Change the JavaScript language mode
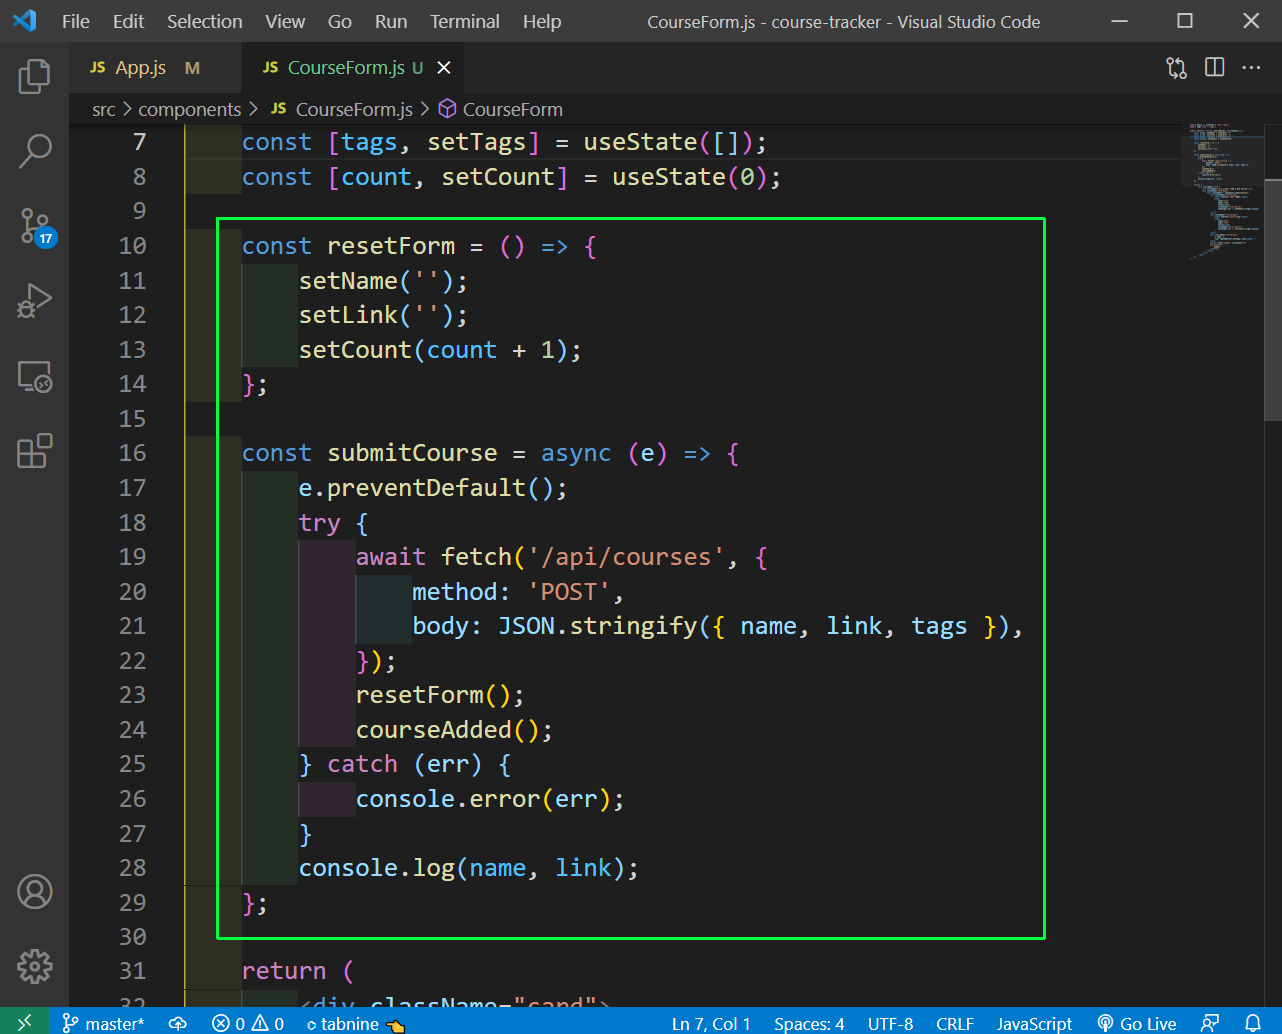1282x1034 pixels. click(x=1034, y=1023)
